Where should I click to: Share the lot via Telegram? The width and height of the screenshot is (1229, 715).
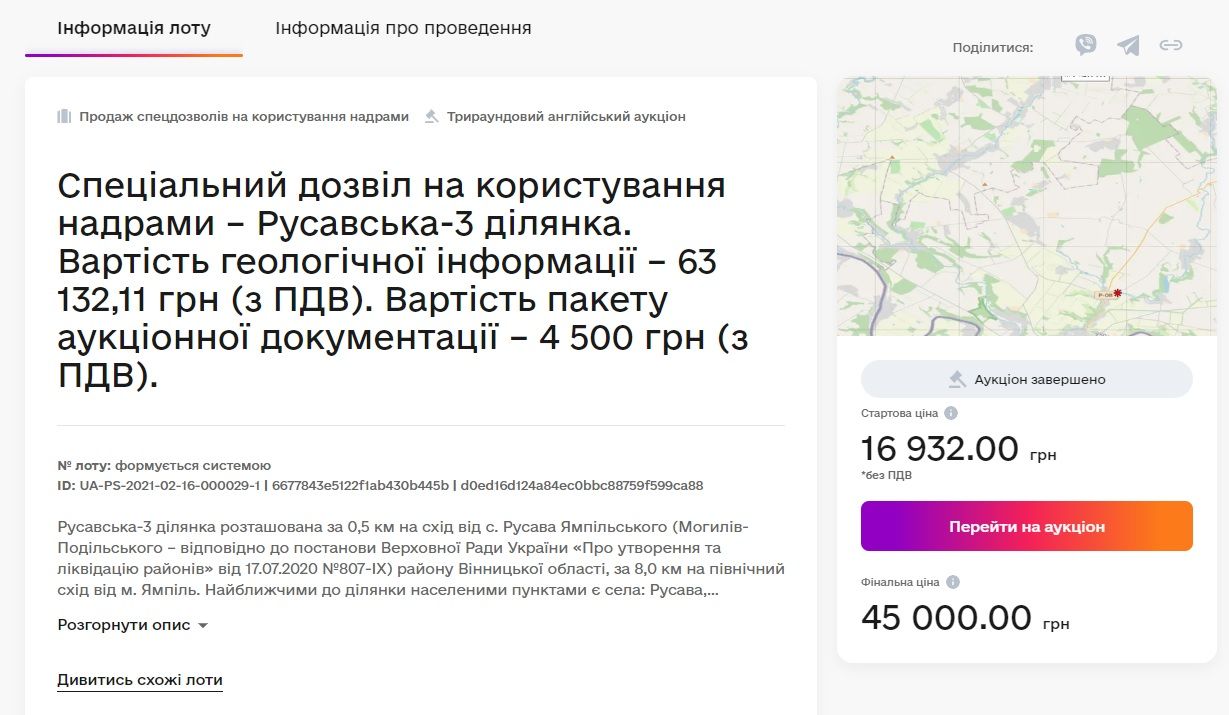pos(1127,45)
